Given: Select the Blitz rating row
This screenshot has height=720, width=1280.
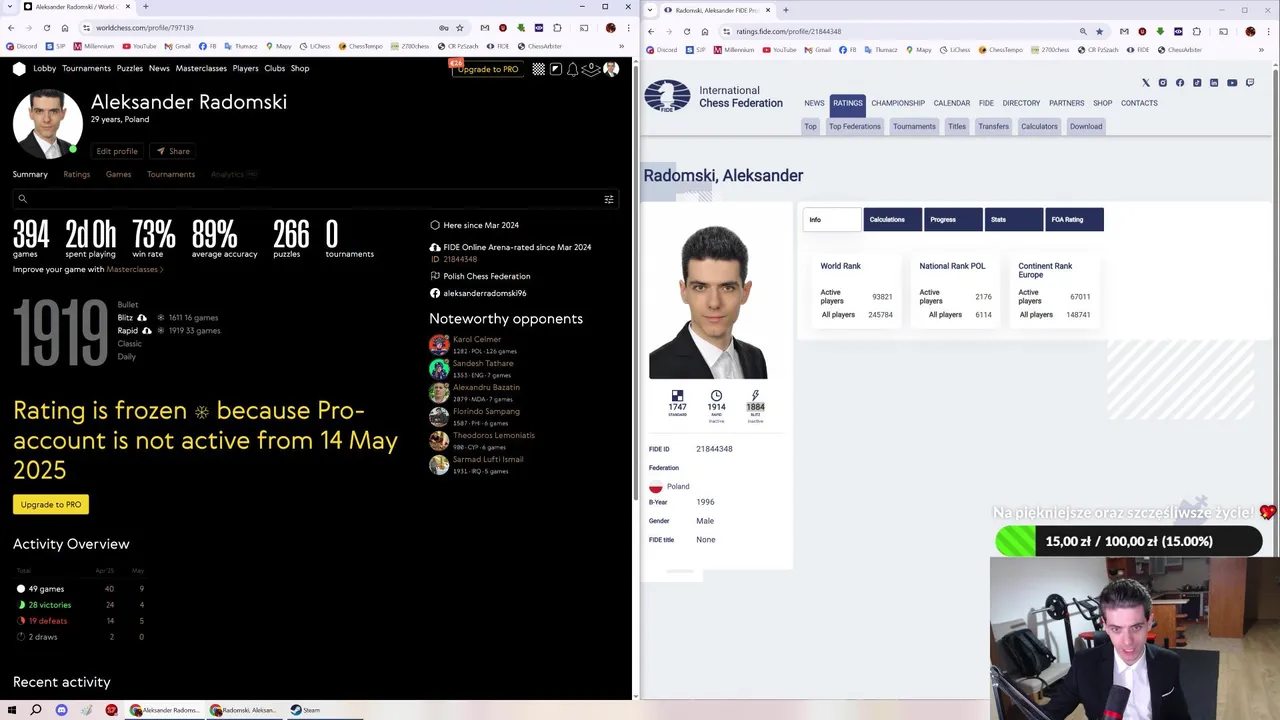Looking at the screenshot, I should point(168,317).
